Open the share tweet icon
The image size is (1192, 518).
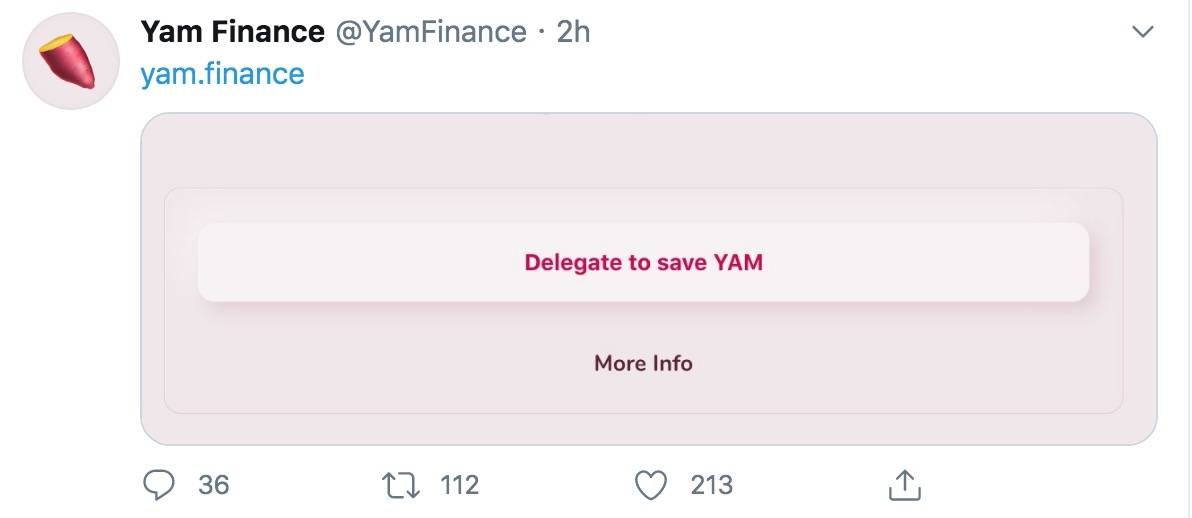coord(905,485)
